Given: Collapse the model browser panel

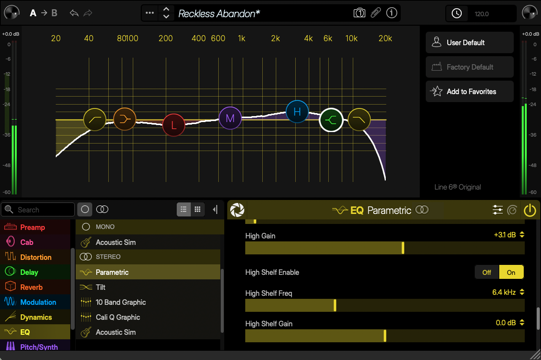Looking at the screenshot, I should 215,209.
